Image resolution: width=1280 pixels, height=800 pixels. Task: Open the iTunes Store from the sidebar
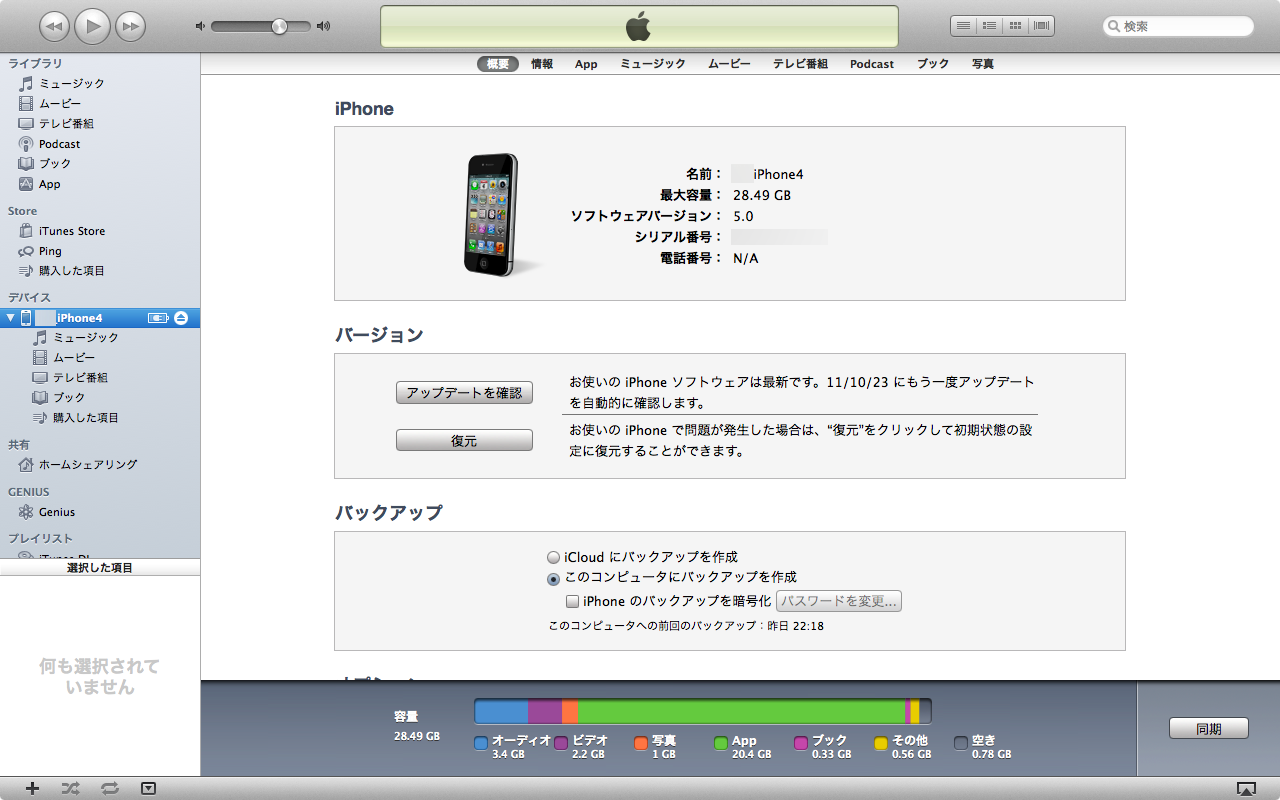[71, 231]
